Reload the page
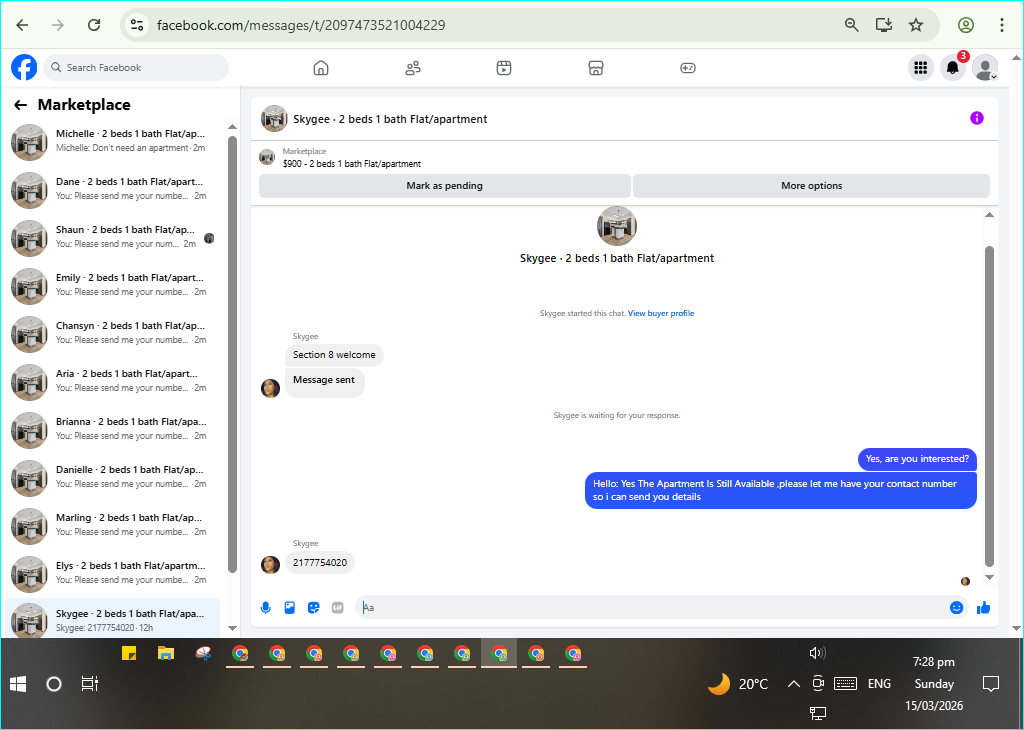 tap(94, 25)
